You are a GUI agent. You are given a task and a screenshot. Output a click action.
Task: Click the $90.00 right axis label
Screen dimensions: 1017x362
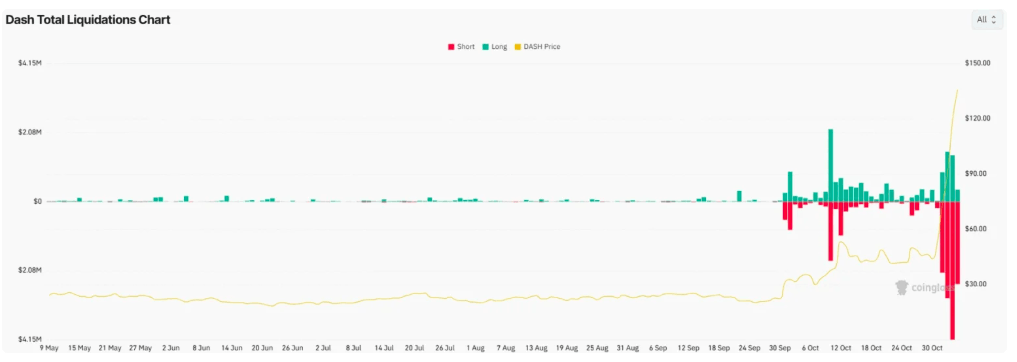pyautogui.click(x=976, y=173)
